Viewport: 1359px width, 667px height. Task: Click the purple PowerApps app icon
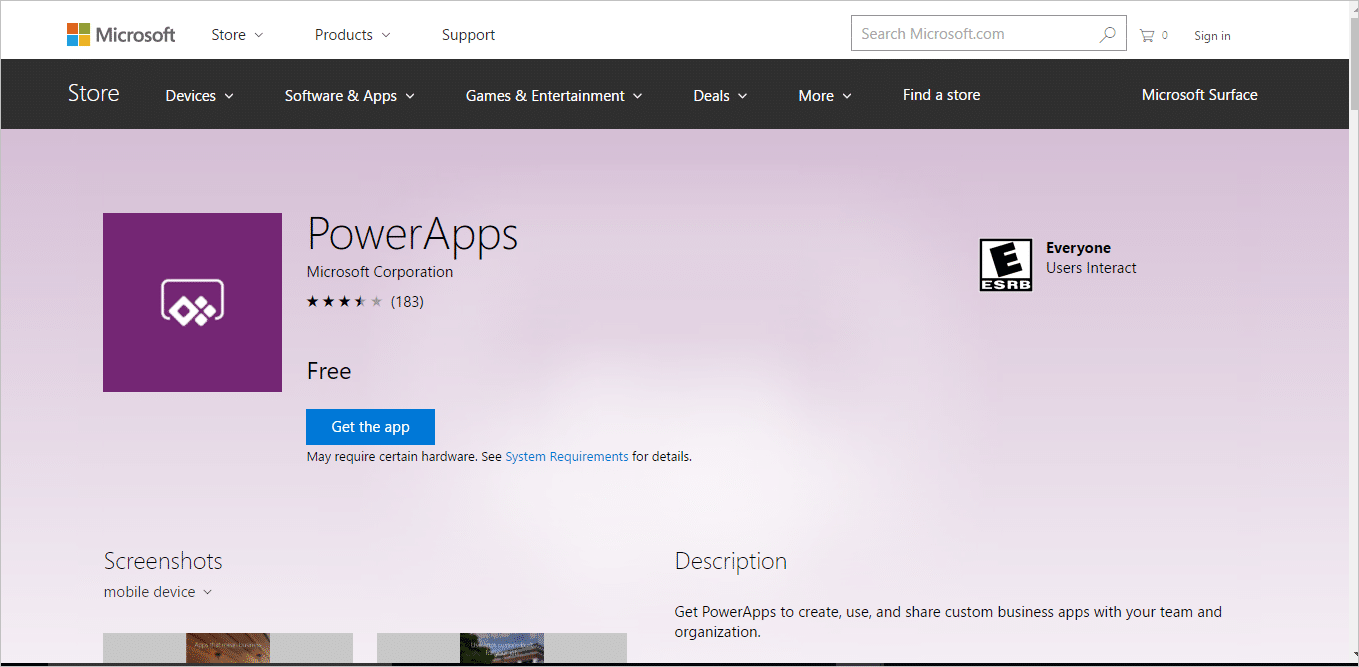[192, 302]
